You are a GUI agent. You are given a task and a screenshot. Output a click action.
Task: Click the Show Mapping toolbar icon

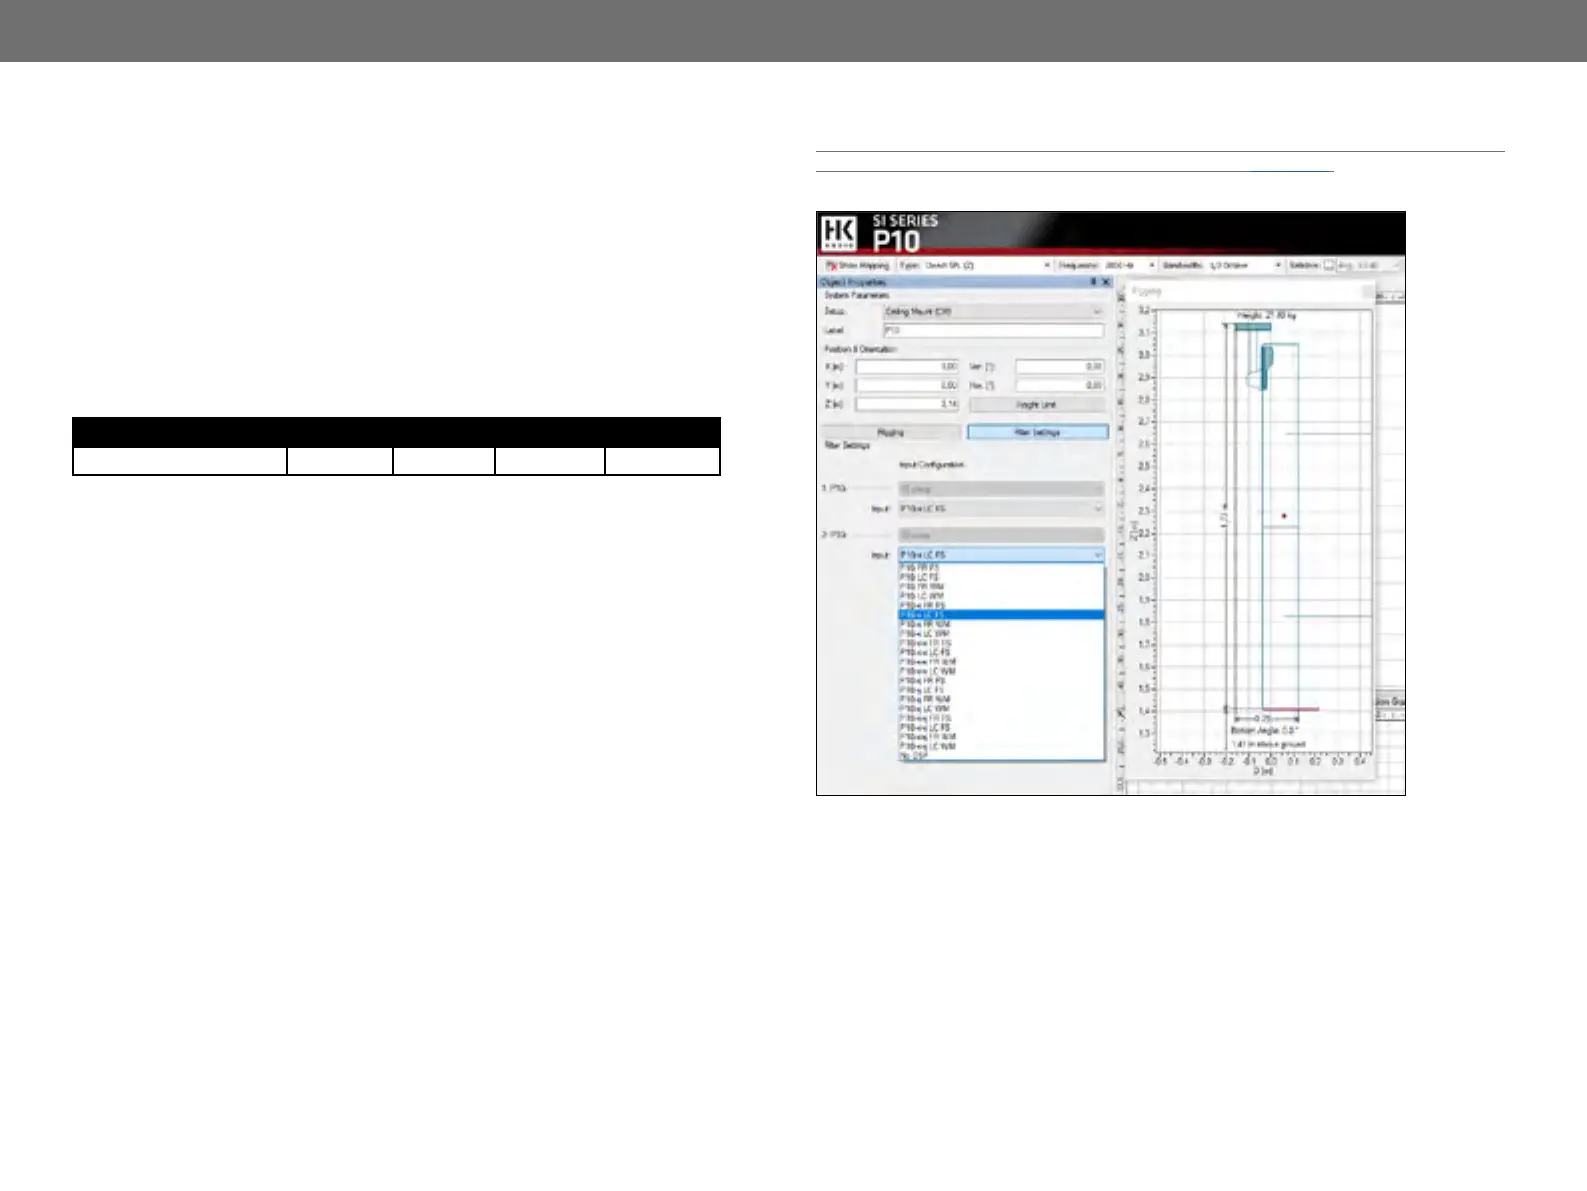830,266
